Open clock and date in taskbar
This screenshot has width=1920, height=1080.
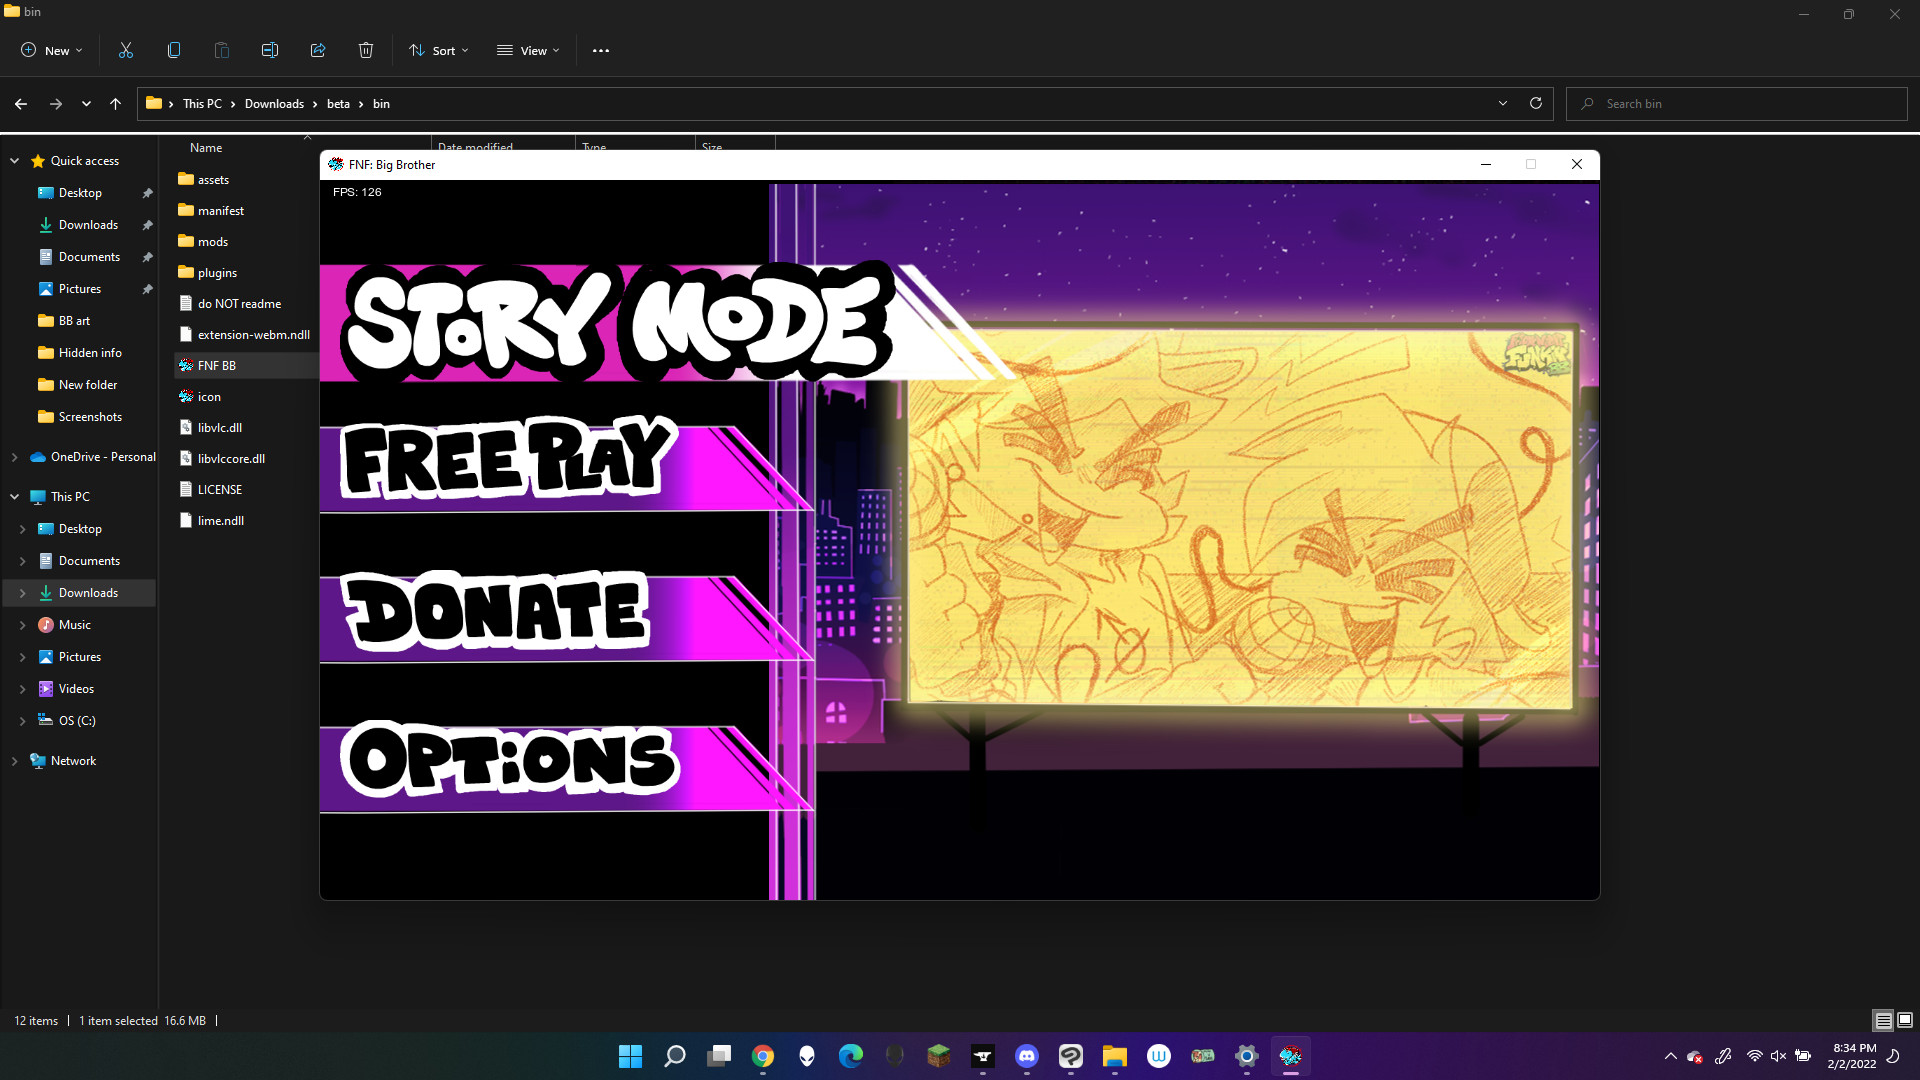point(1853,1056)
